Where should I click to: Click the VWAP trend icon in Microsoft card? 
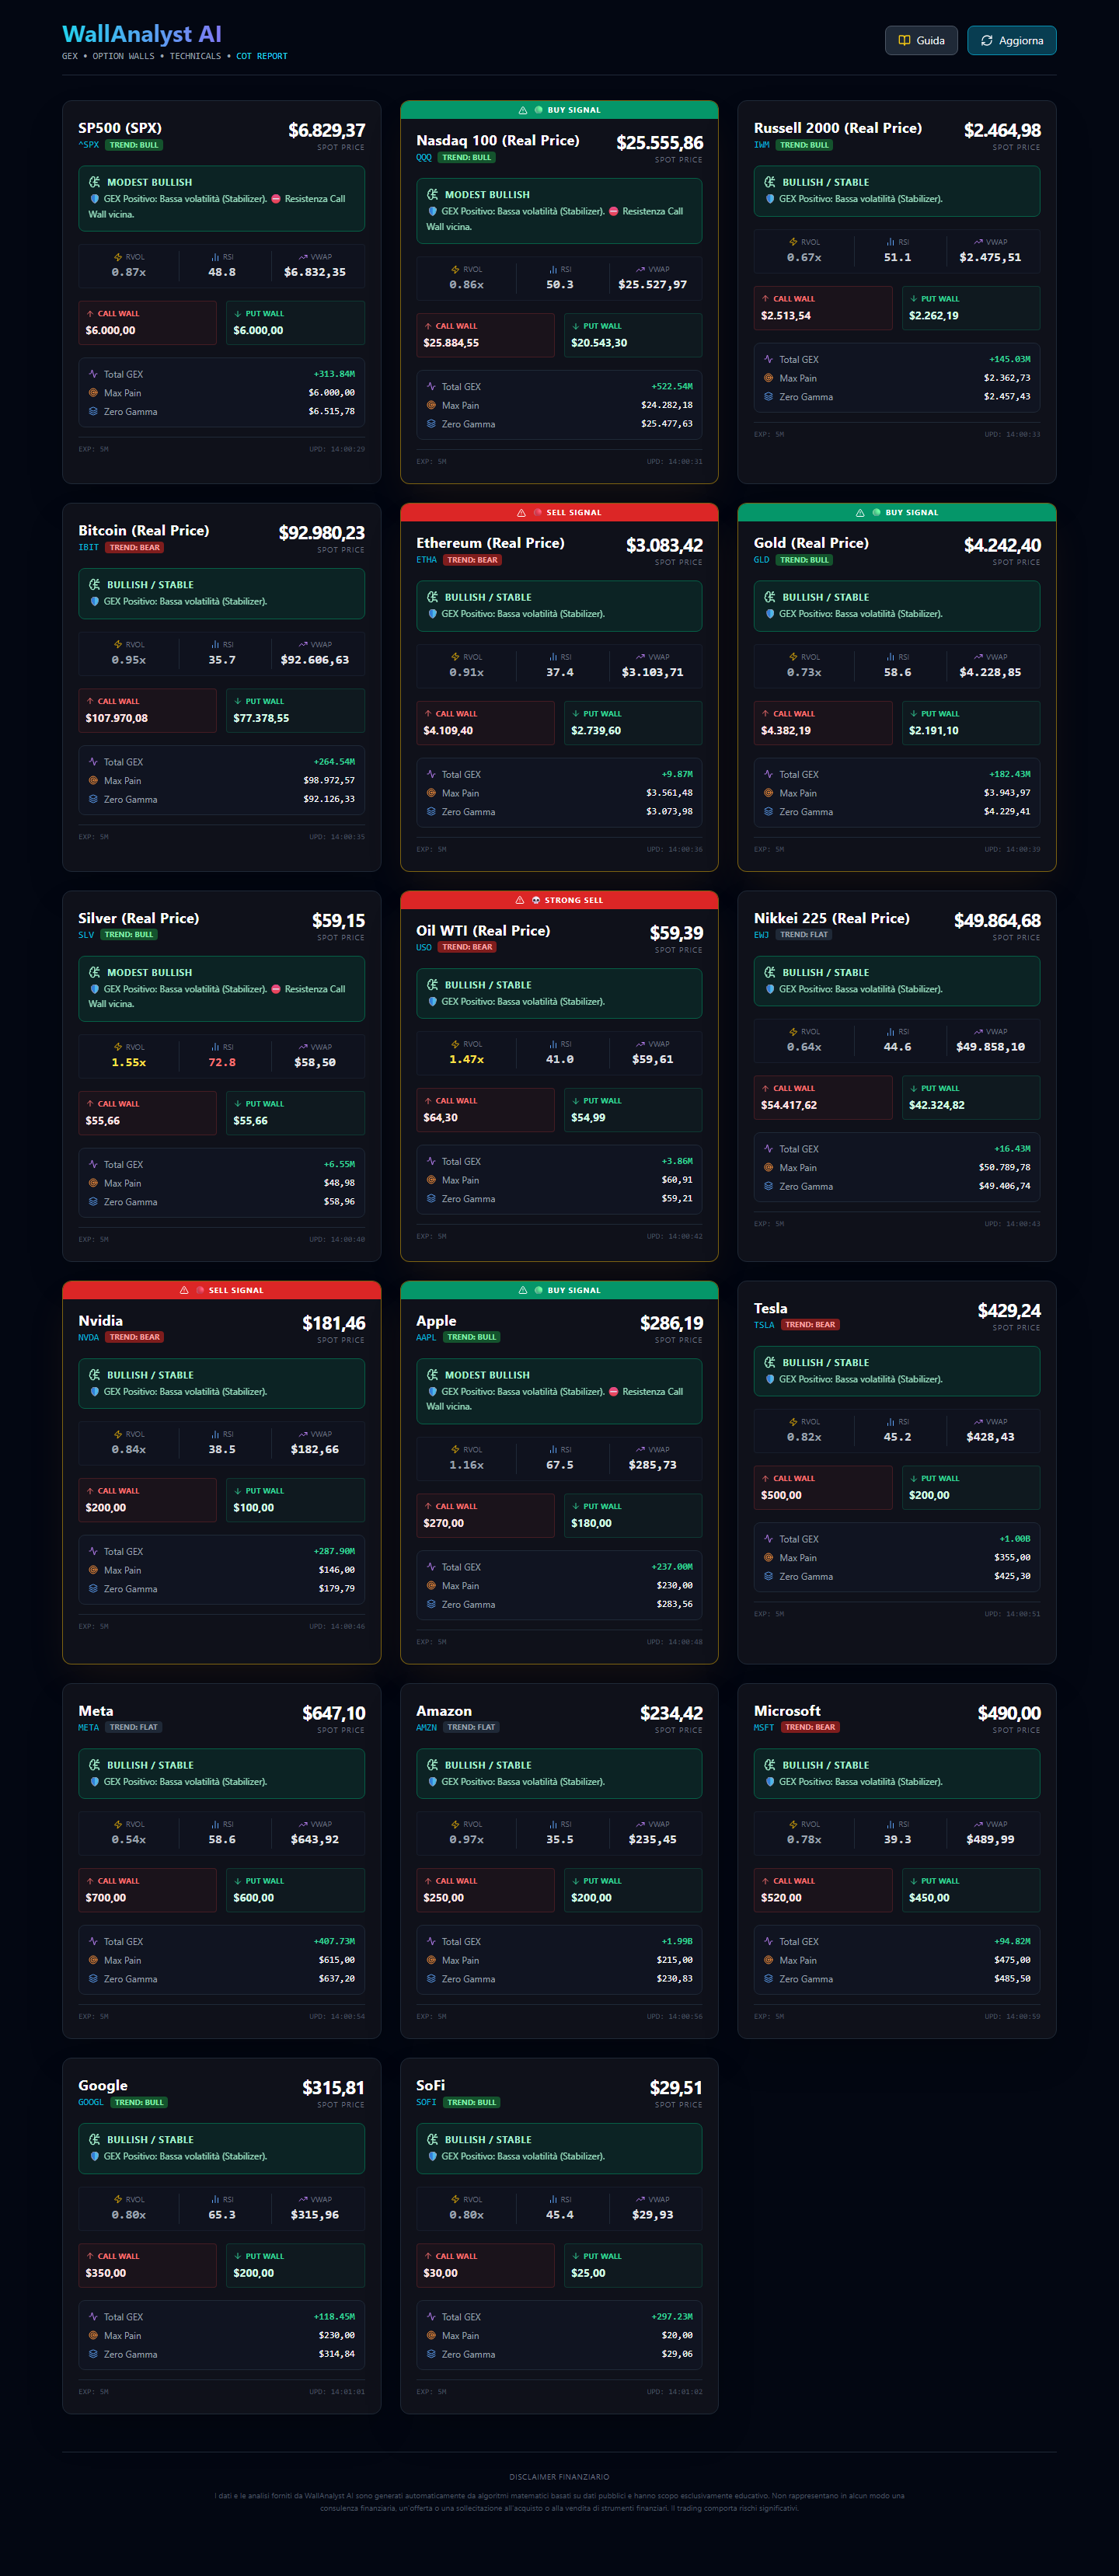click(x=977, y=1824)
